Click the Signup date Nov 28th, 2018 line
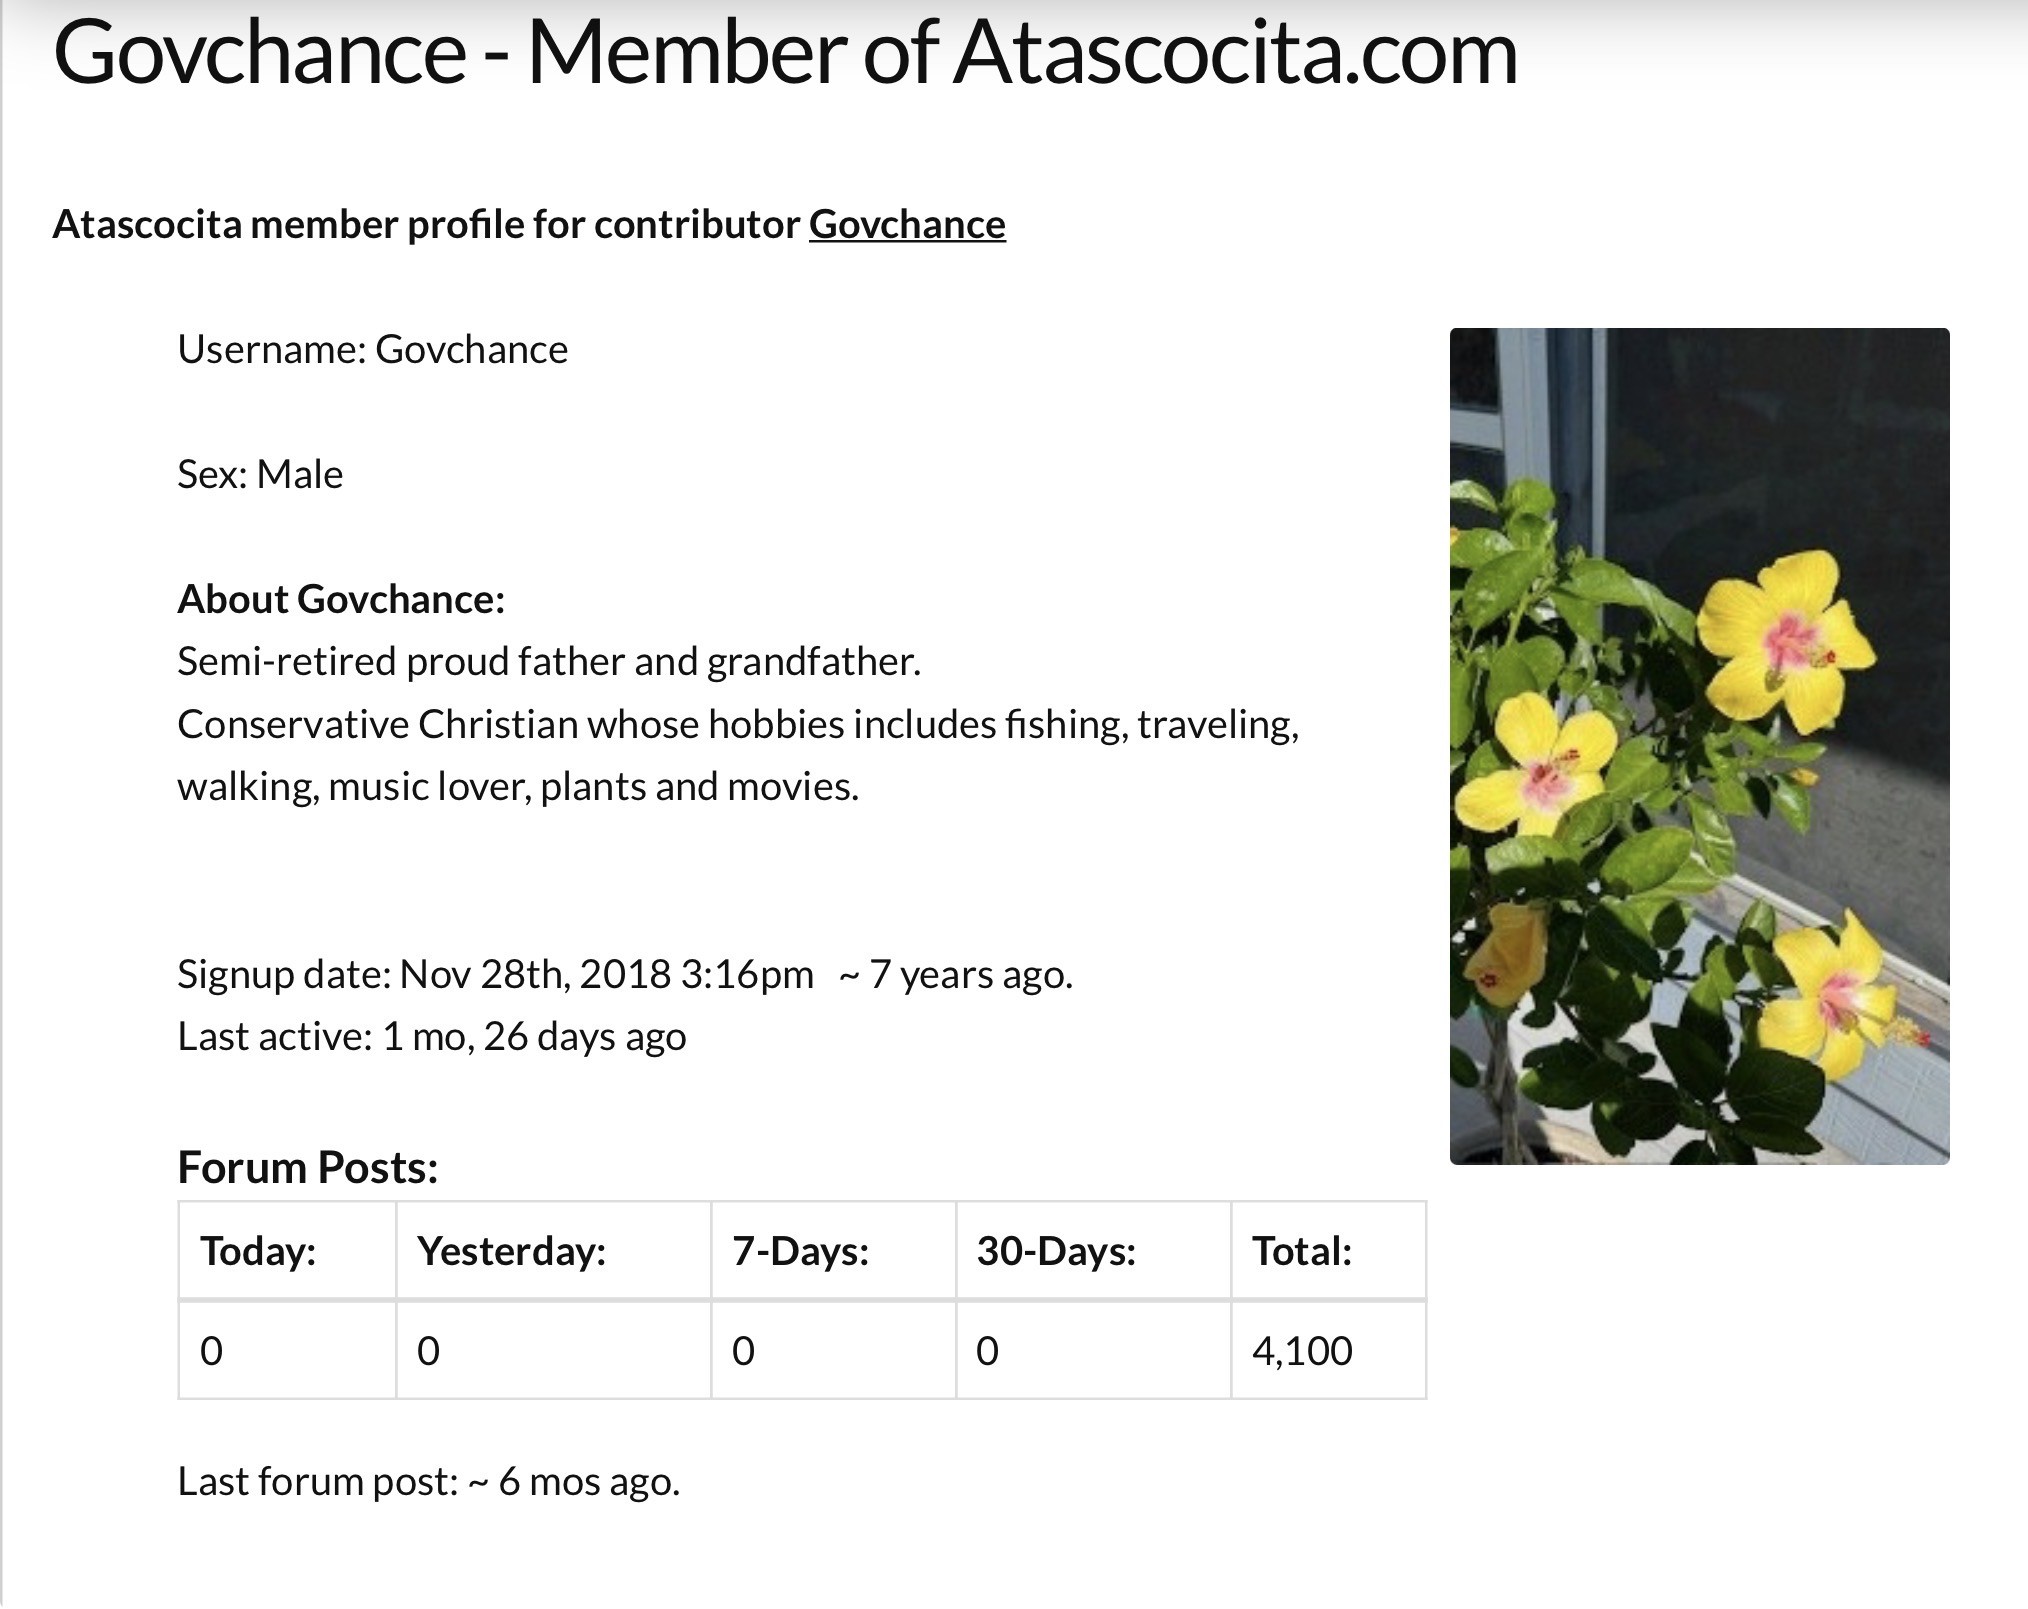The width and height of the screenshot is (2028, 1609). tap(625, 974)
